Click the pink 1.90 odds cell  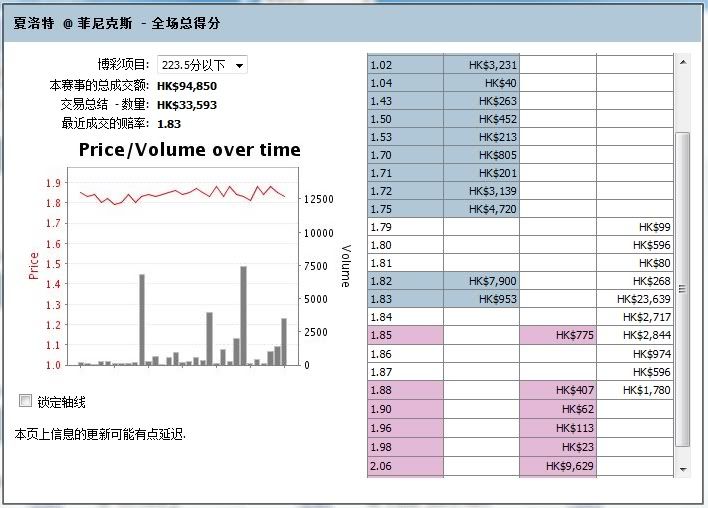(x=405, y=409)
